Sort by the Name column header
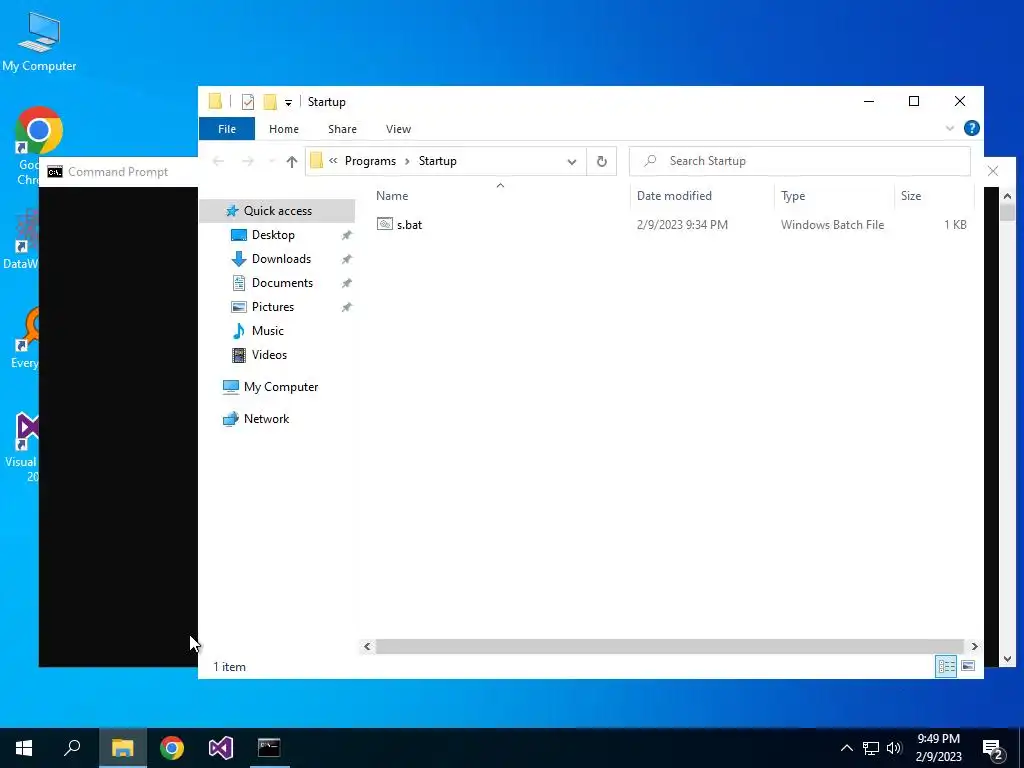The image size is (1024, 768). pyautogui.click(x=392, y=196)
